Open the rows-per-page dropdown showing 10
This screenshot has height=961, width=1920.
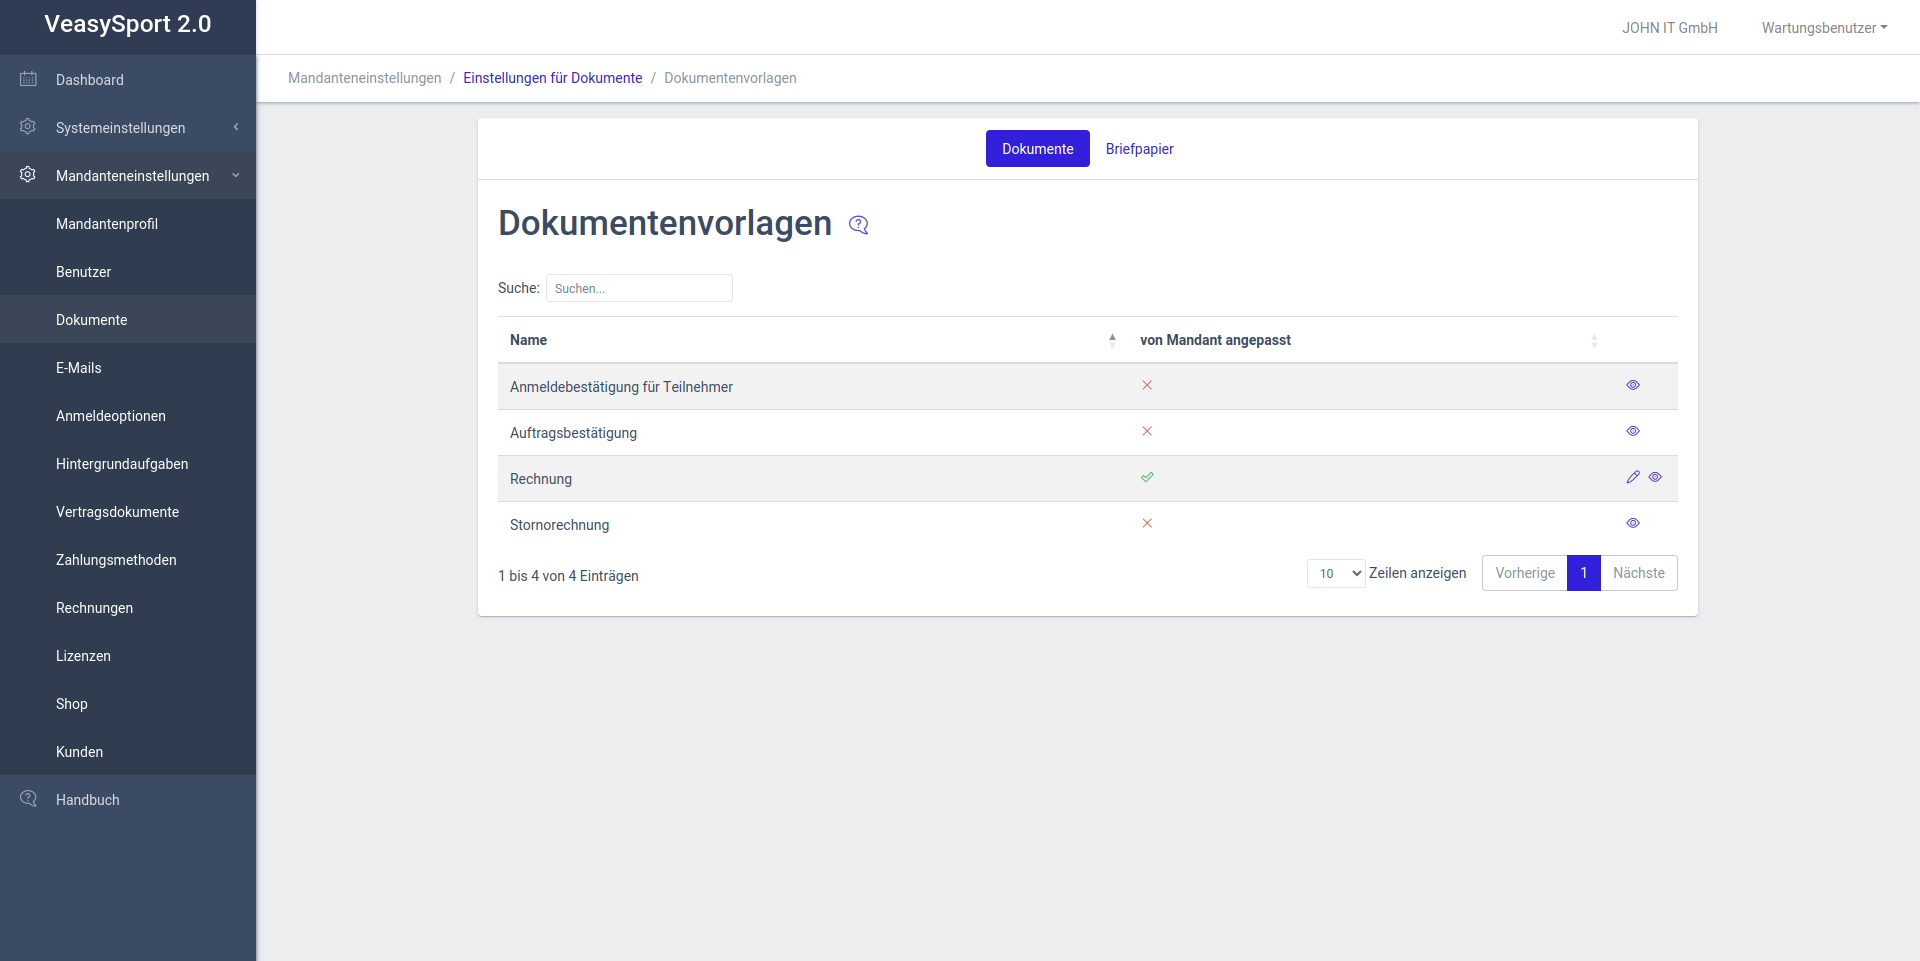click(1336, 573)
